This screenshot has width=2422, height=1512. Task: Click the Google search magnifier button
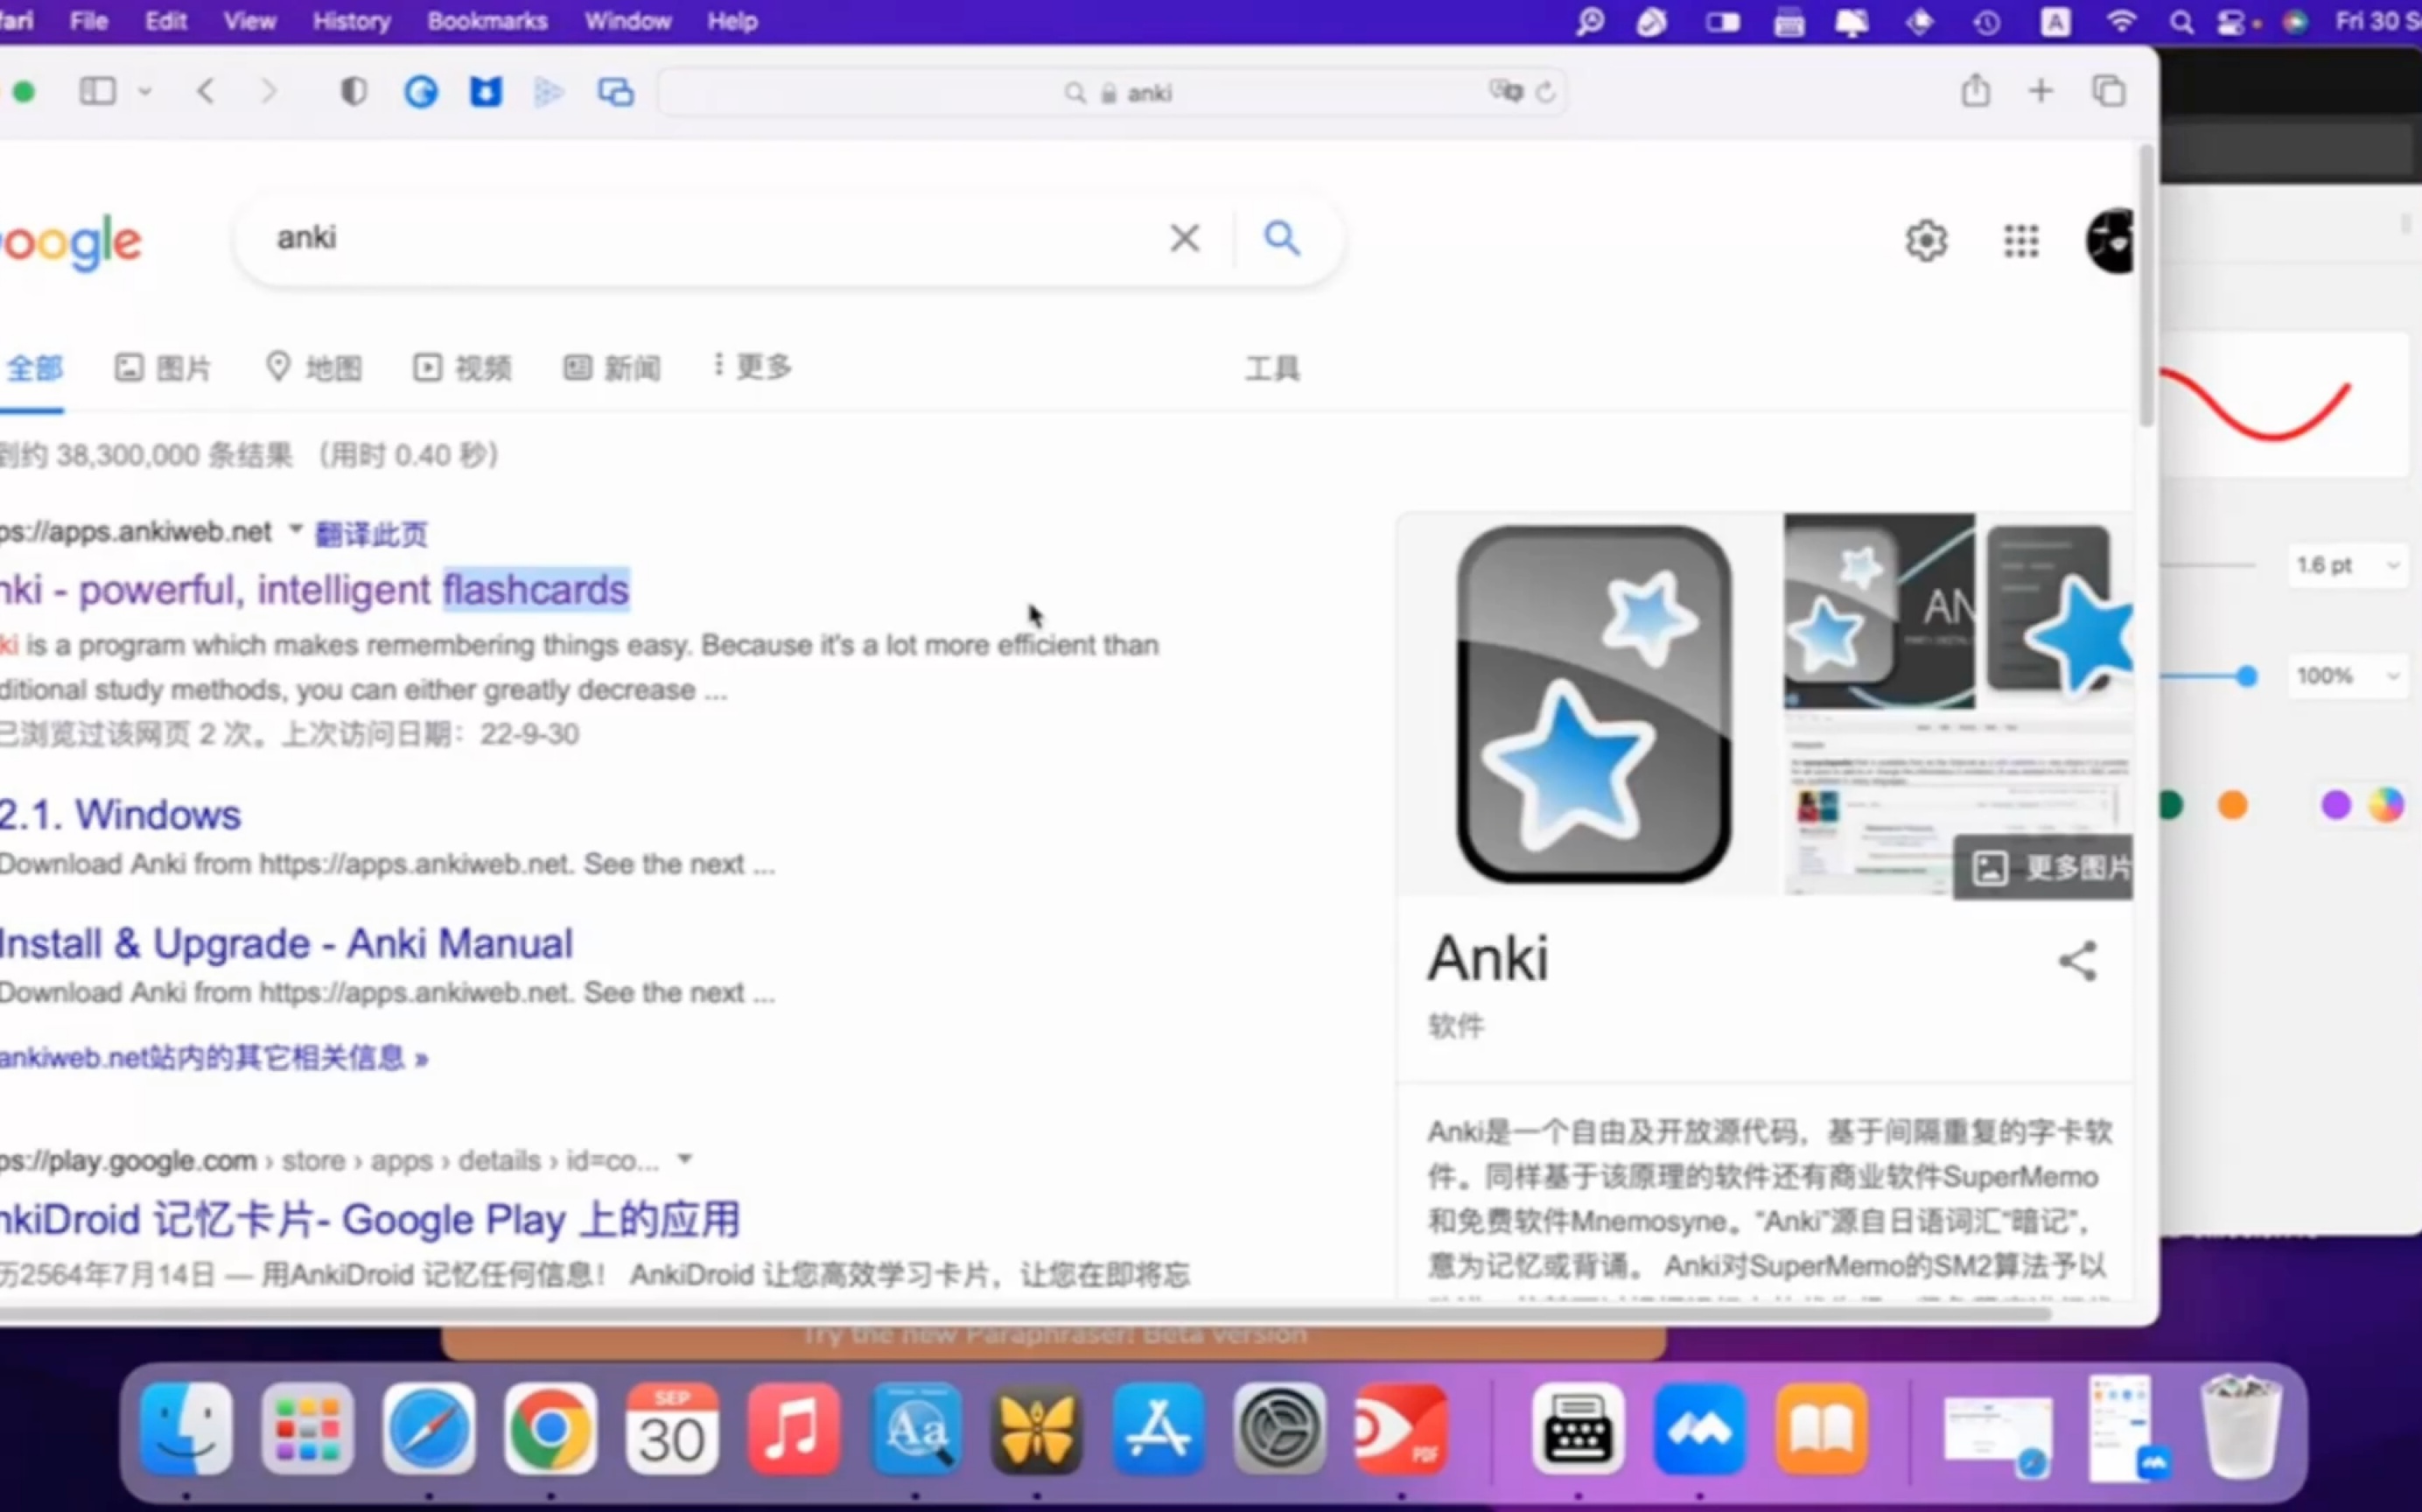coord(1282,238)
